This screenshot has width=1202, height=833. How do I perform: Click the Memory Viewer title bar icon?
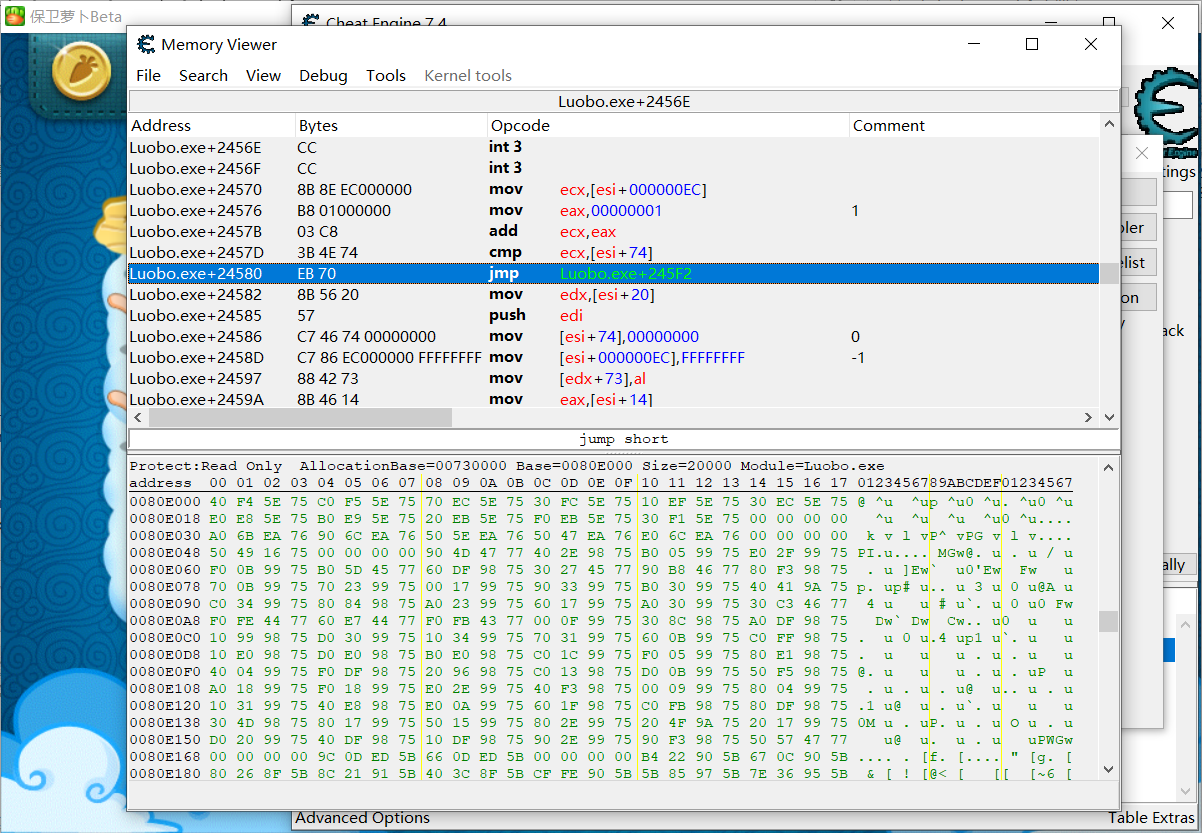tap(146, 44)
